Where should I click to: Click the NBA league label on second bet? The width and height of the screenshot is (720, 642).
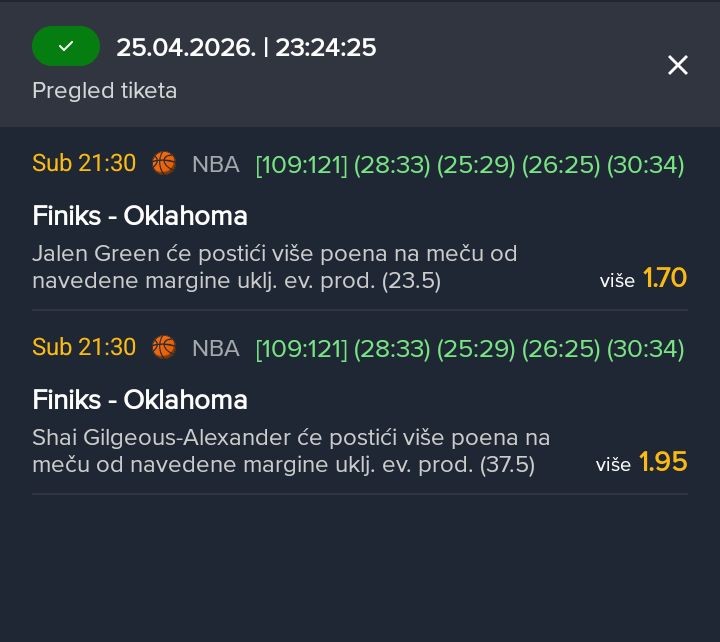[x=216, y=349]
